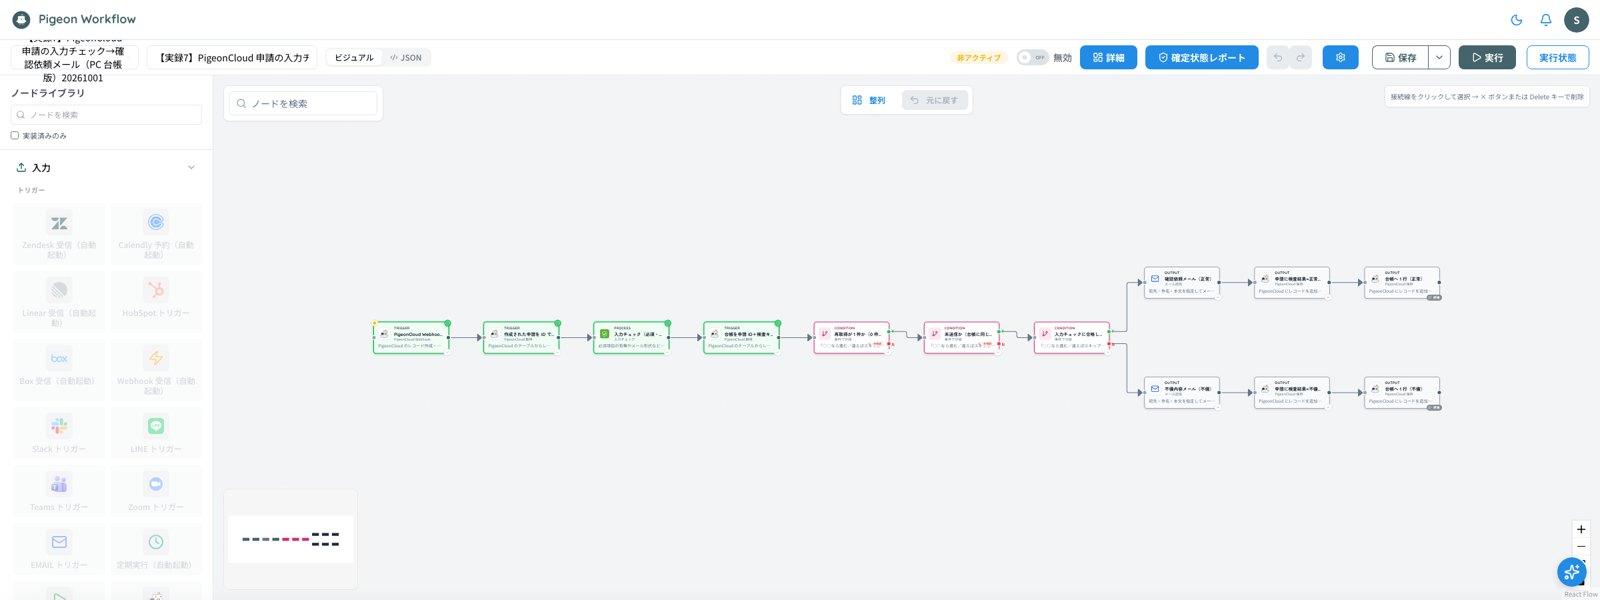Open the 詳細 panel

(x=1108, y=57)
